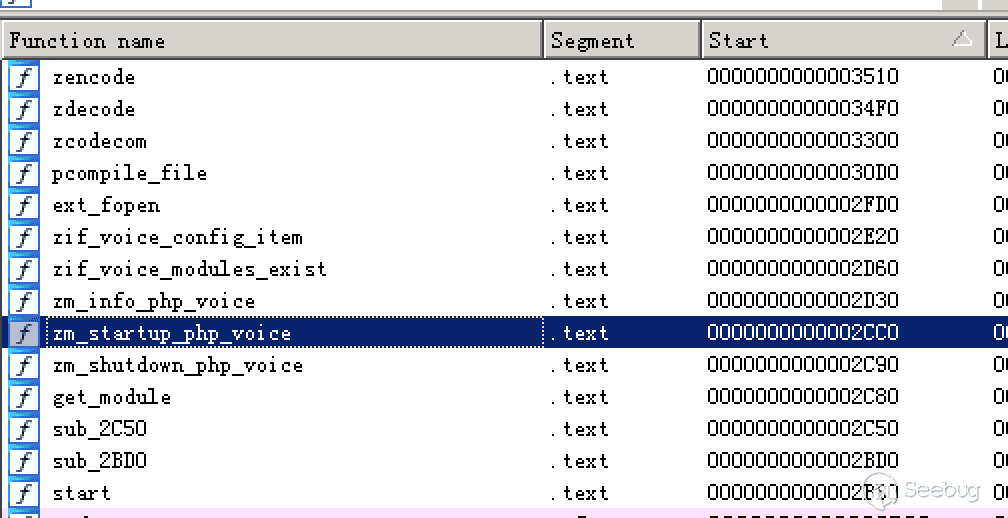Select the function icon for get_module
The width and height of the screenshot is (1008, 518).
24,397
